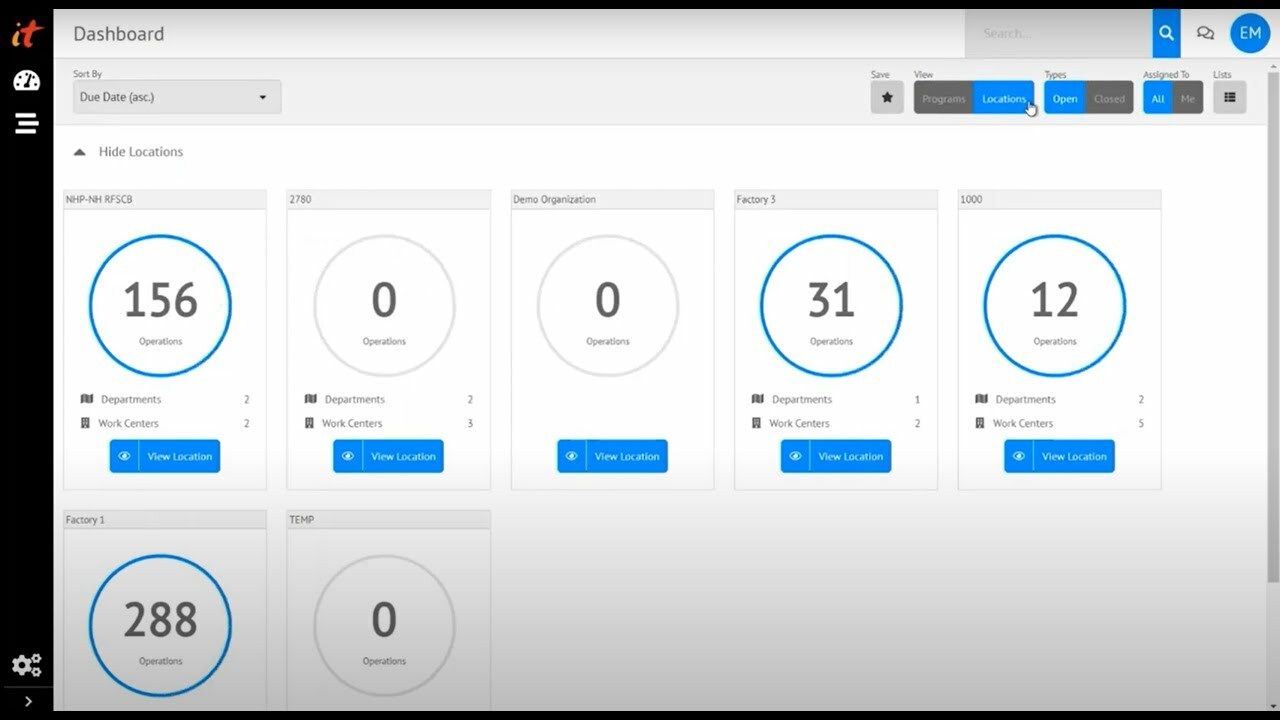Open settings gears icon at bottom left
Image resolution: width=1280 pixels, height=720 pixels.
pyautogui.click(x=26, y=665)
